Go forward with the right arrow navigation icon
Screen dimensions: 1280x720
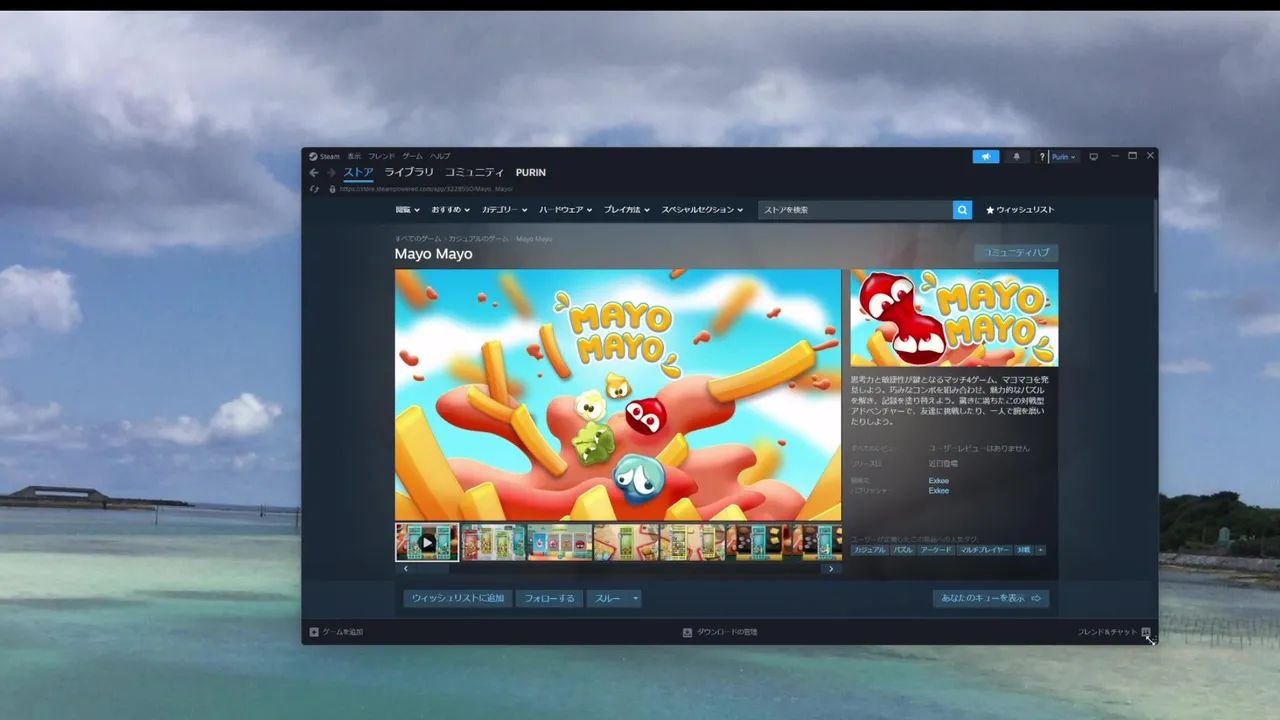(331, 173)
